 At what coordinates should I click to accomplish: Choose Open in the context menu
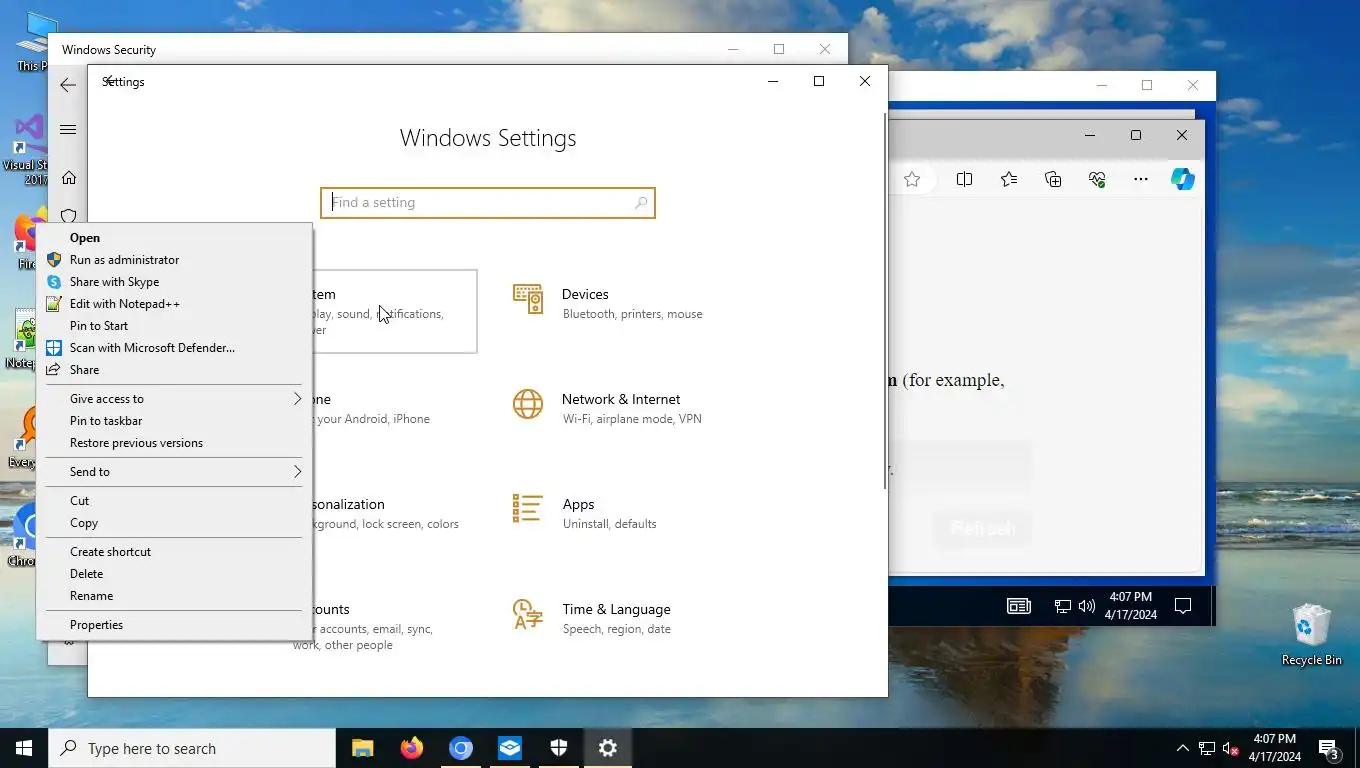pos(174,238)
